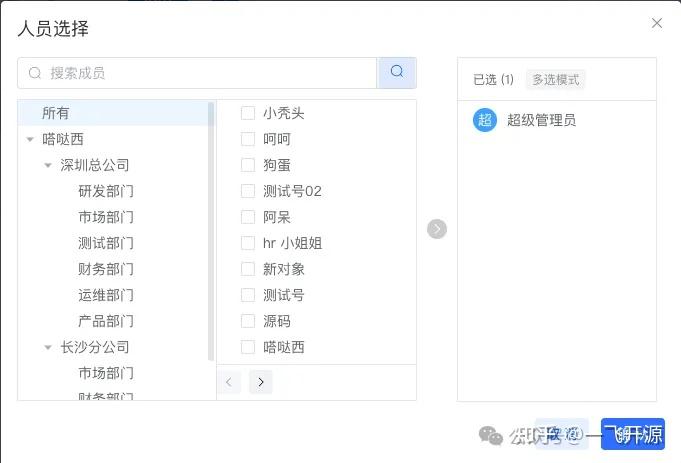Focus the 搜索成员 search field
The image size is (681, 463).
[205, 73]
